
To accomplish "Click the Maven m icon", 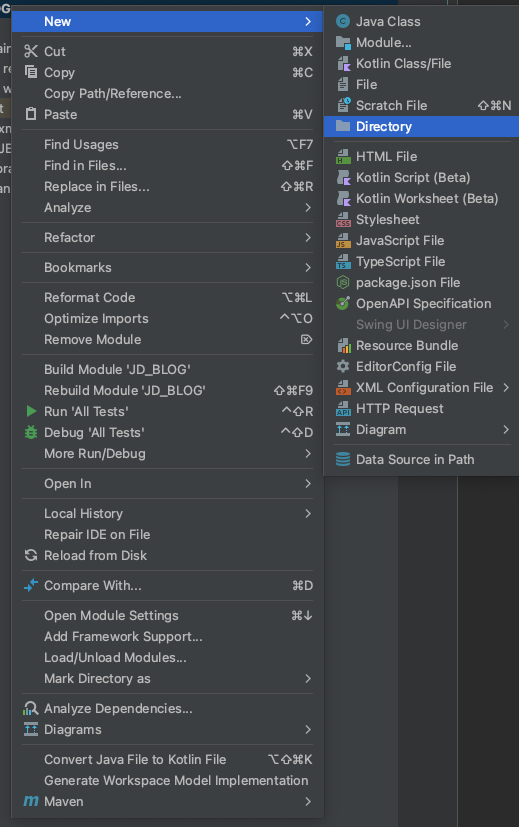I will pyautogui.click(x=31, y=801).
